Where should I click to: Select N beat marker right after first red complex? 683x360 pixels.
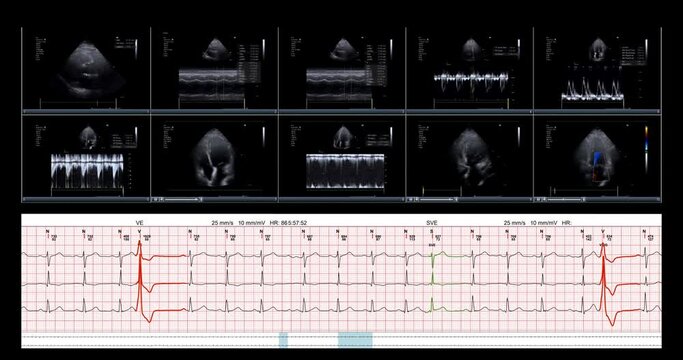pyautogui.click(x=189, y=231)
